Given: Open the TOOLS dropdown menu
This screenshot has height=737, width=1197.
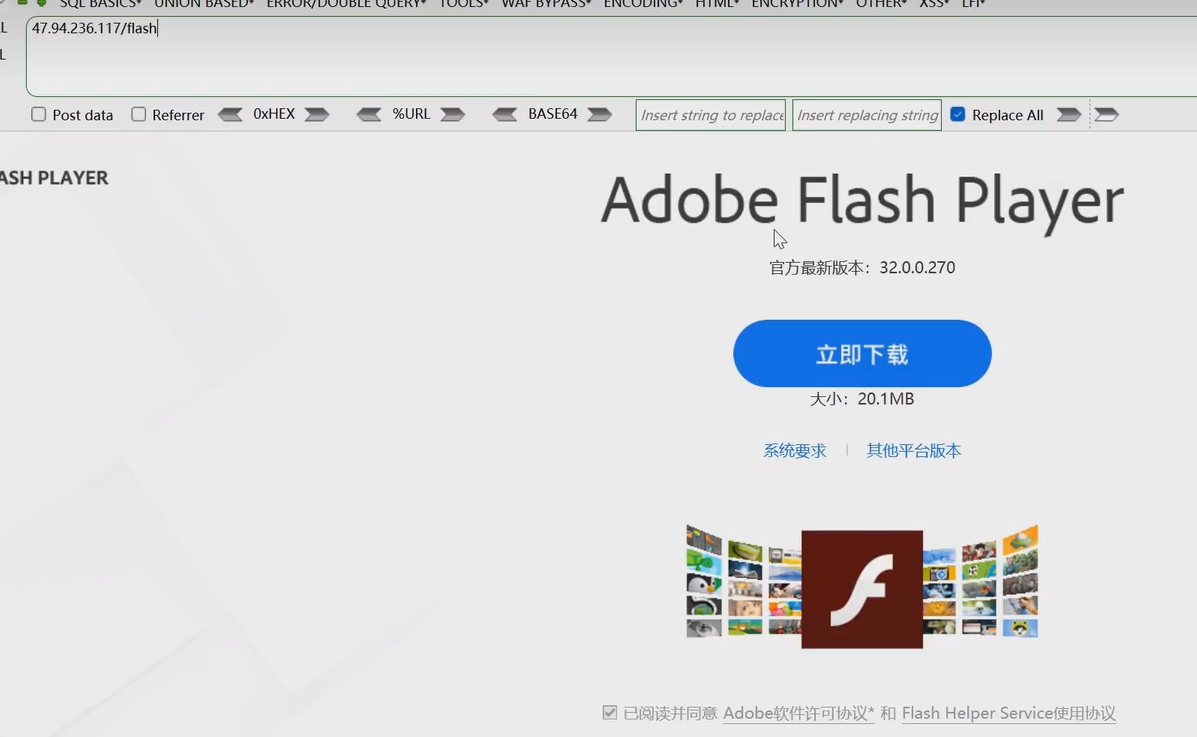Looking at the screenshot, I should (x=463, y=4).
